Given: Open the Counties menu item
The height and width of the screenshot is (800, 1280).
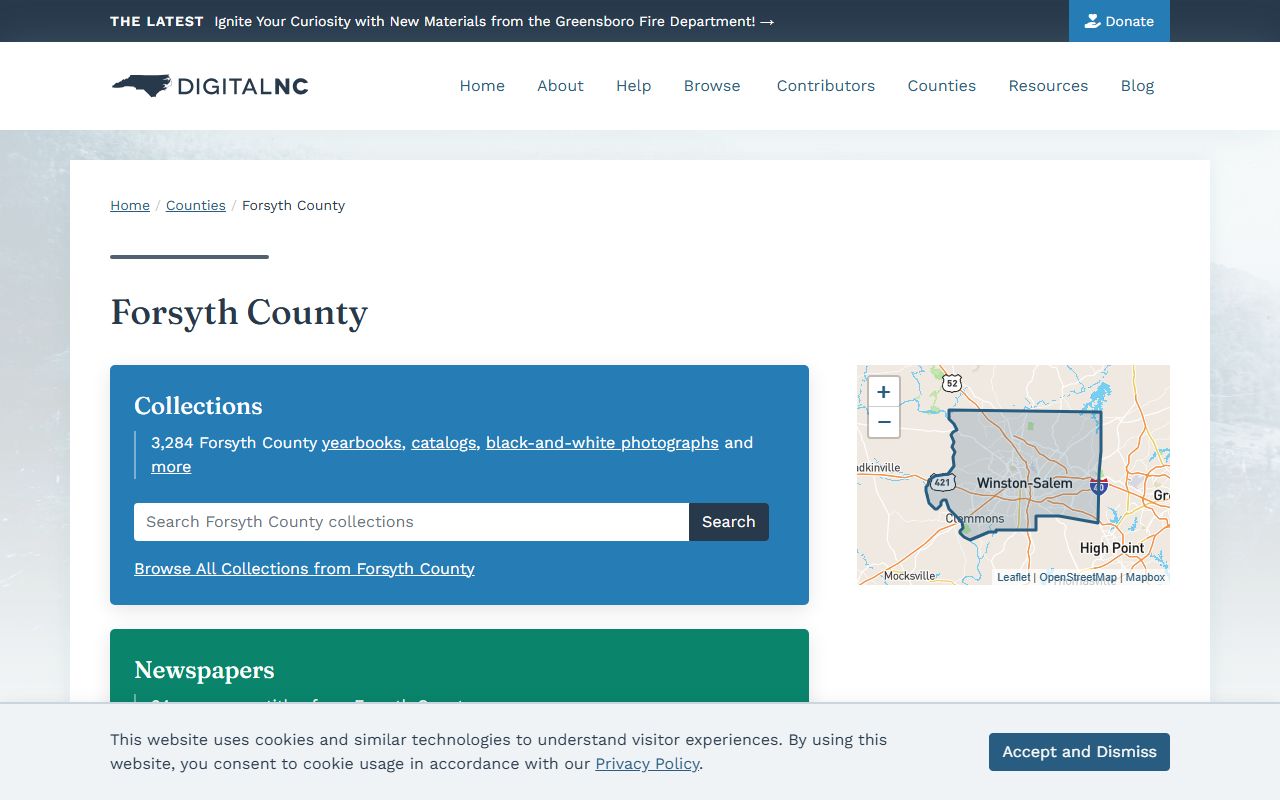Looking at the screenshot, I should coord(942,86).
